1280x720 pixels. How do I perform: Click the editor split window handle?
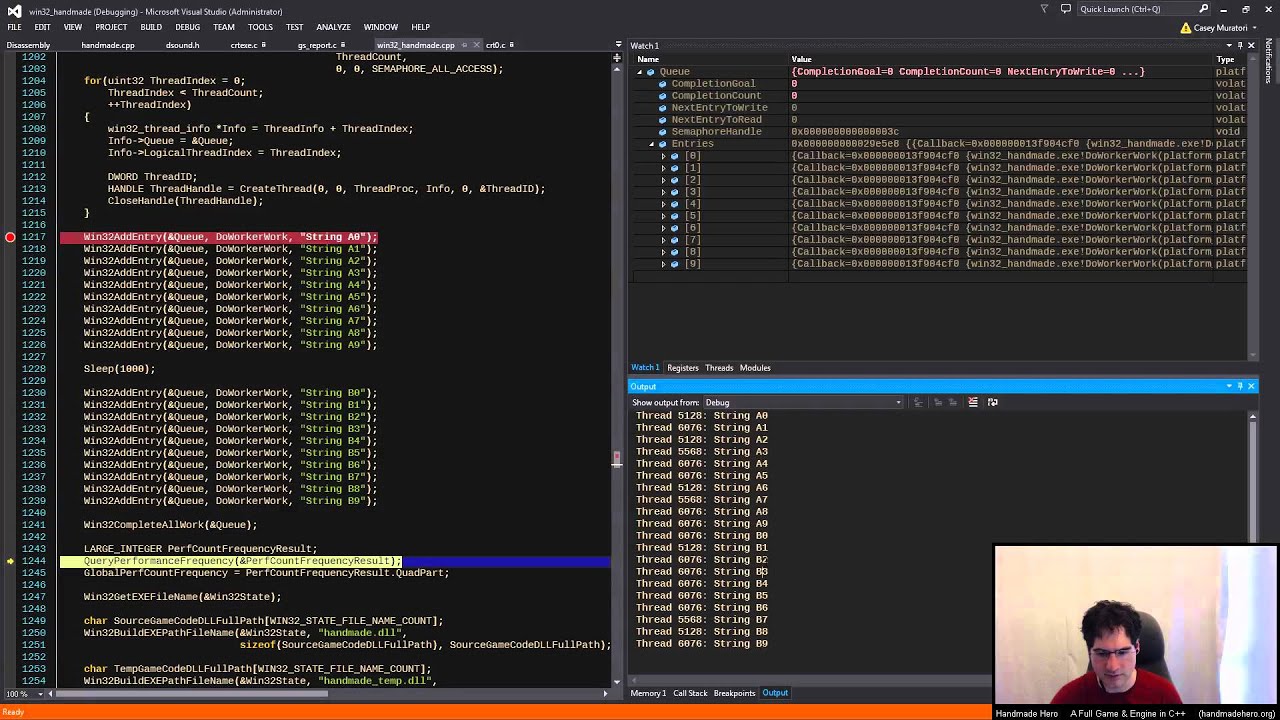(x=616, y=58)
